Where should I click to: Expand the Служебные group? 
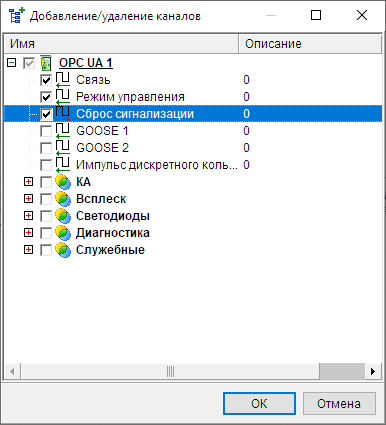(29, 250)
